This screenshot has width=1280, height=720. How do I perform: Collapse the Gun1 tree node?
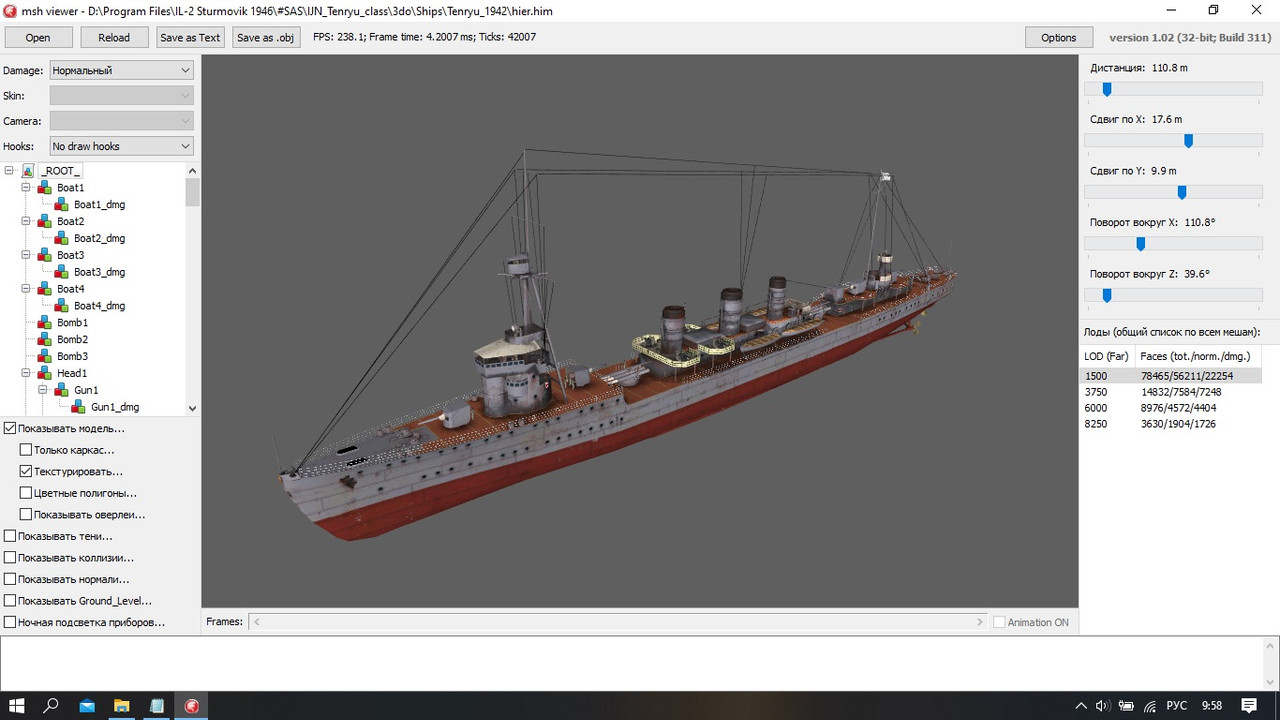(x=43, y=390)
